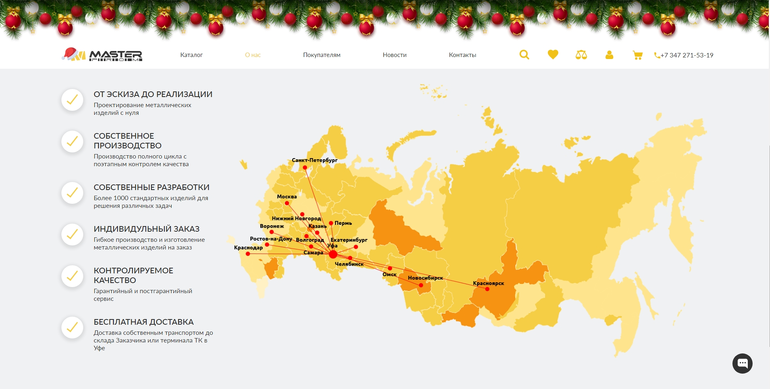Click the Москва map label

click(287, 197)
